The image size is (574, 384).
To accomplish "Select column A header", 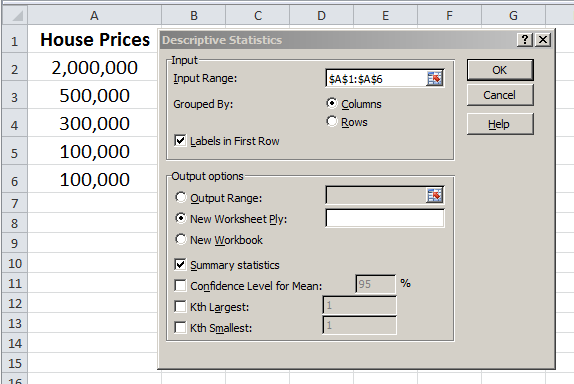I will 94,16.
